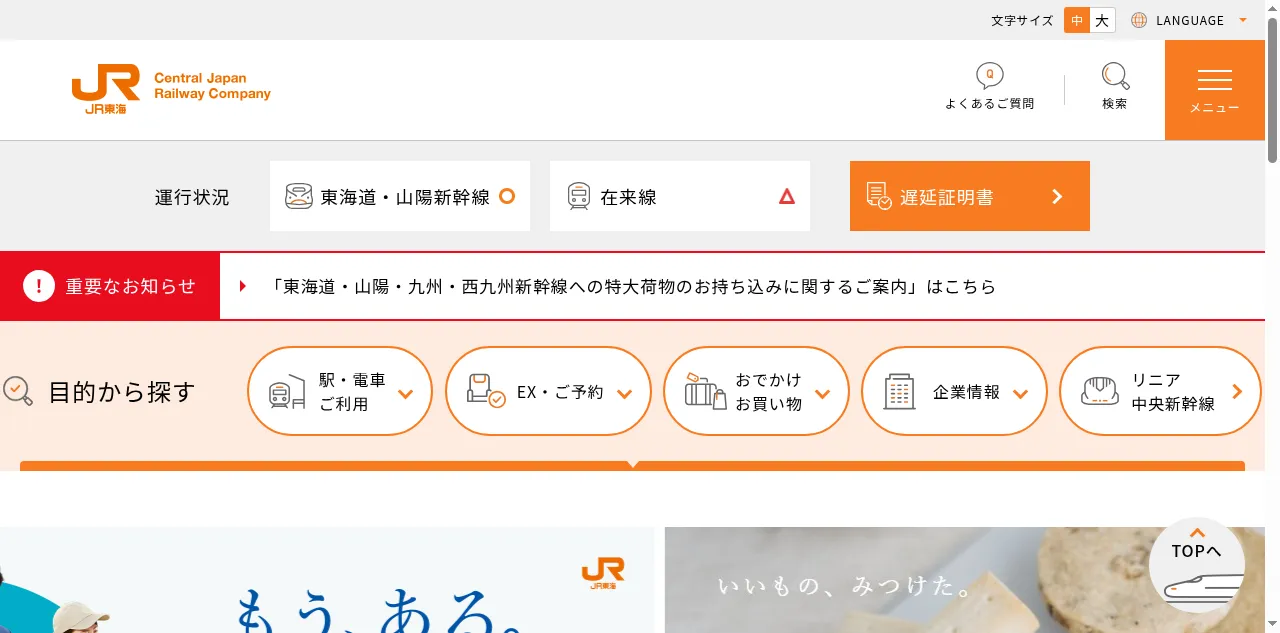Click the helmet icon for リニア中央新幹線
The width and height of the screenshot is (1280, 633).
coord(1100,391)
